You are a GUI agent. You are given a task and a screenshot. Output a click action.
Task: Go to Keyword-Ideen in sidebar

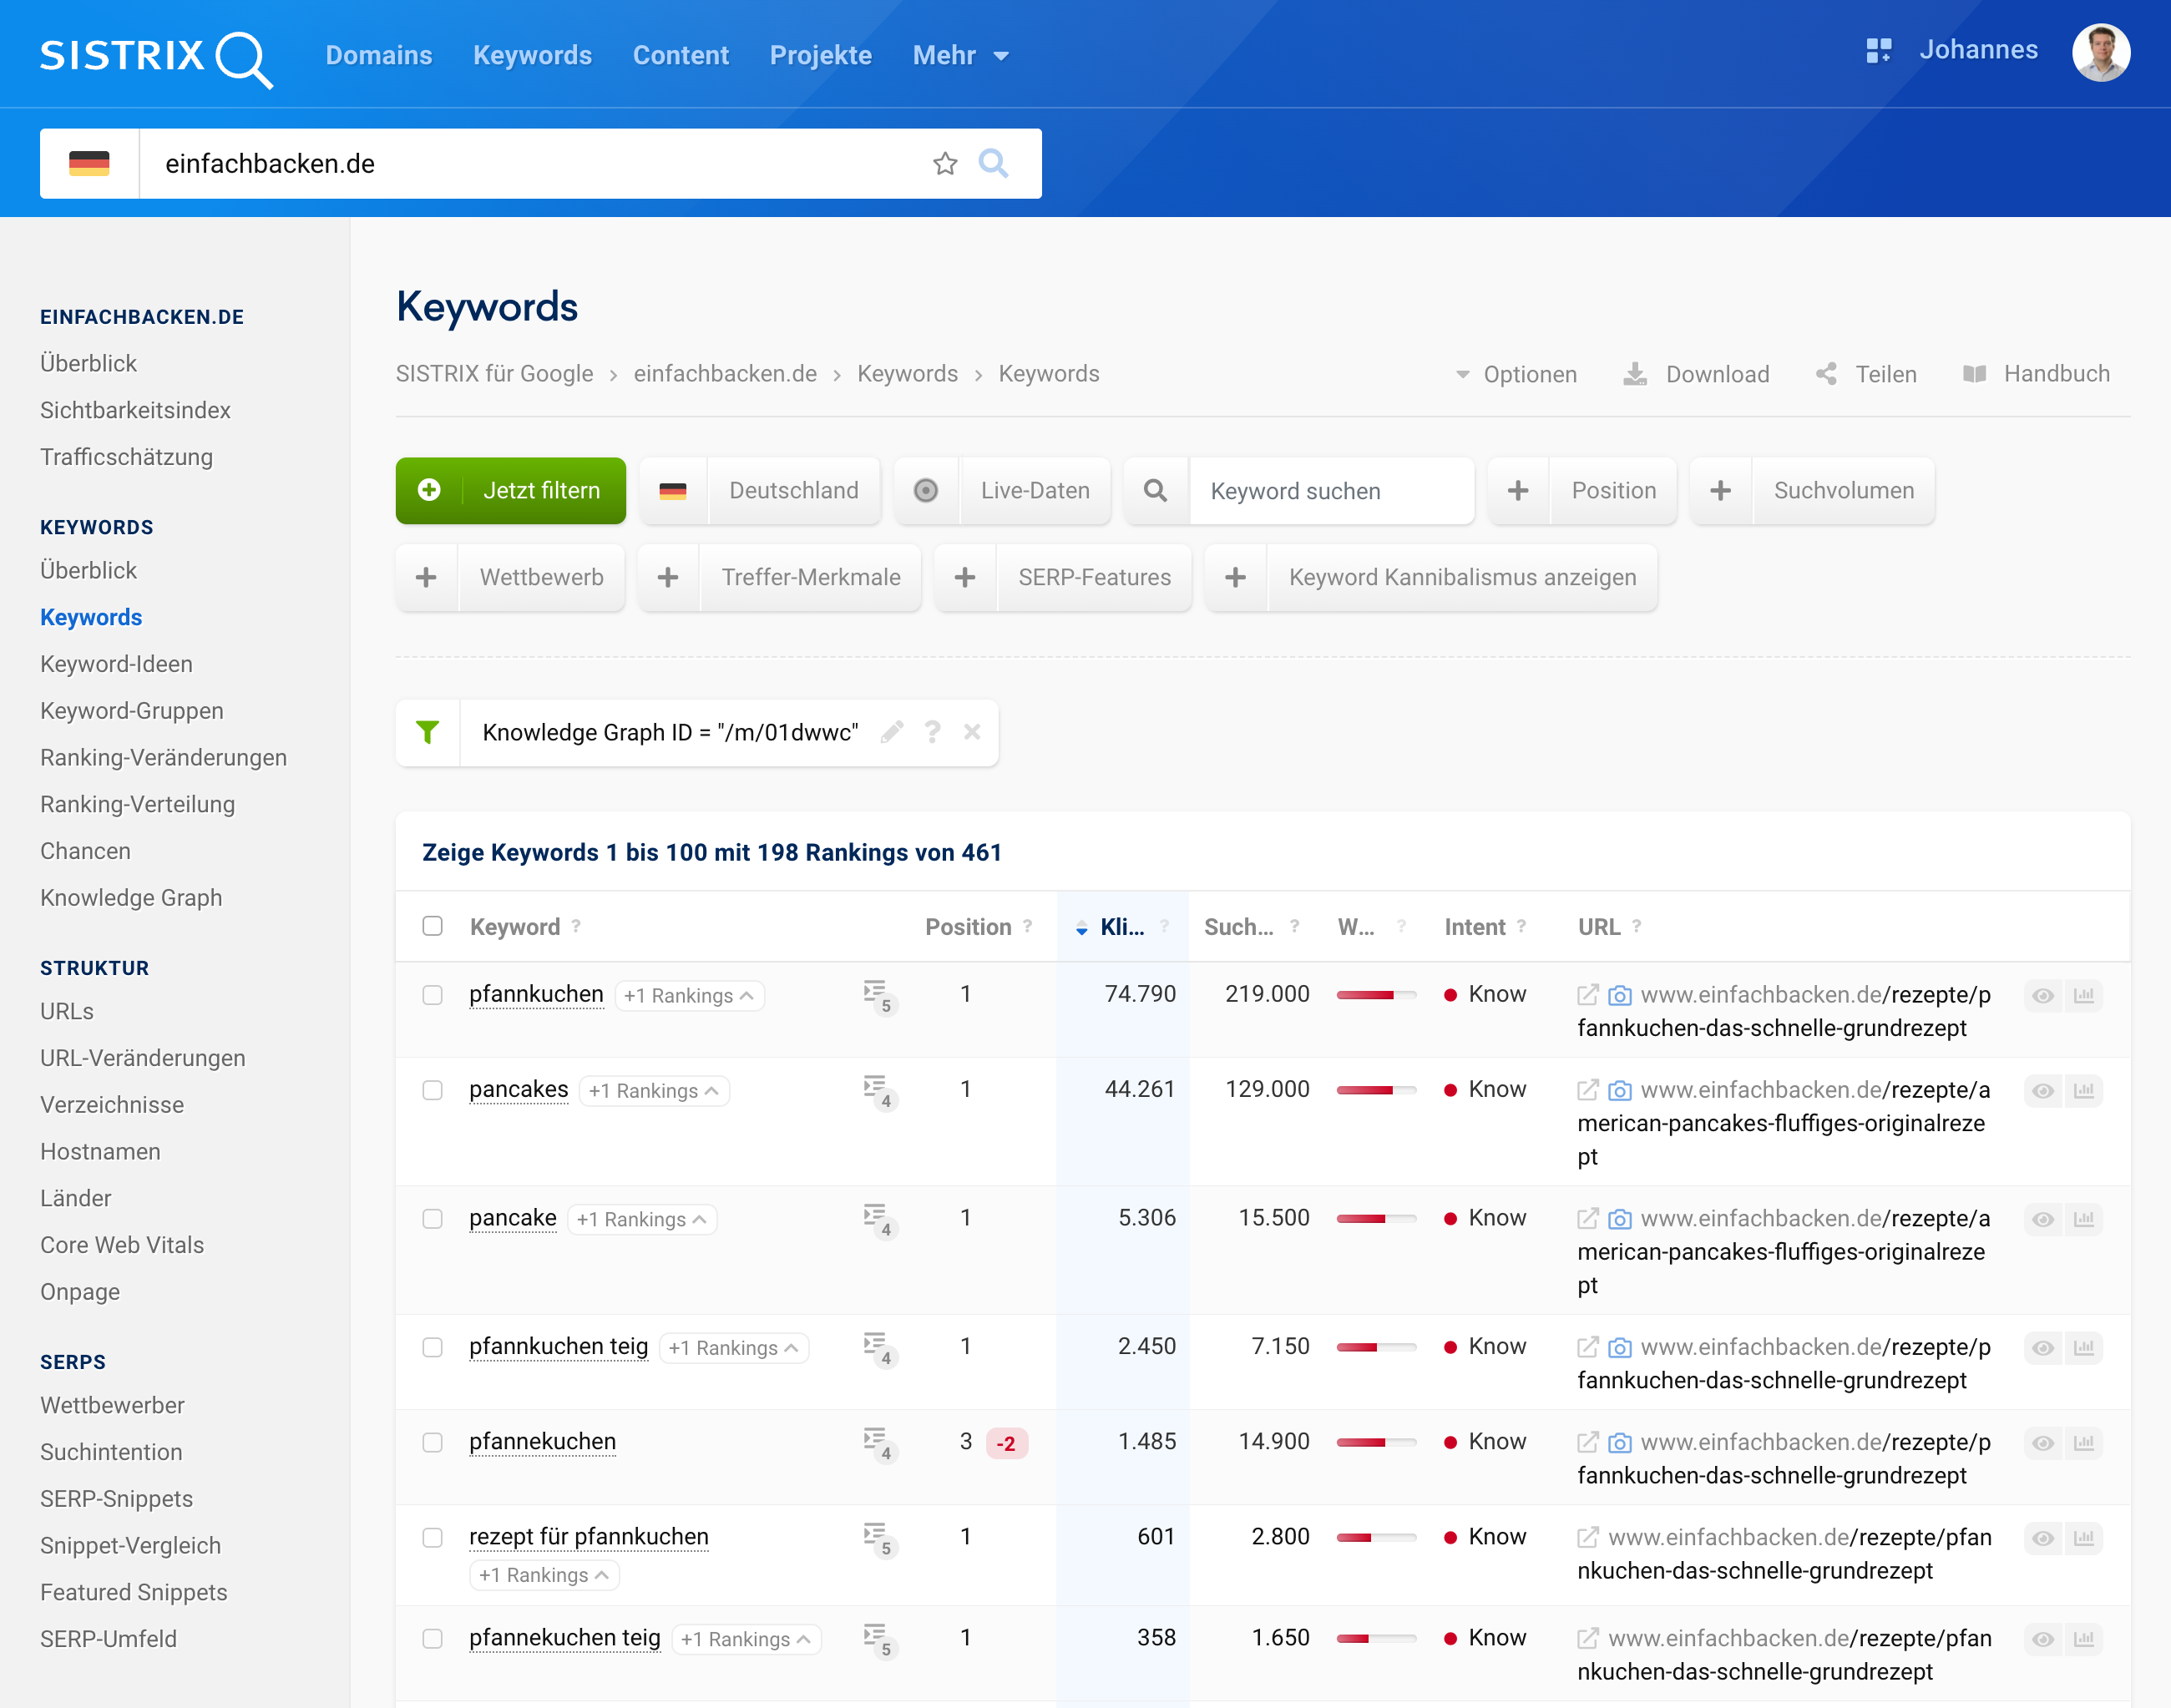(116, 664)
